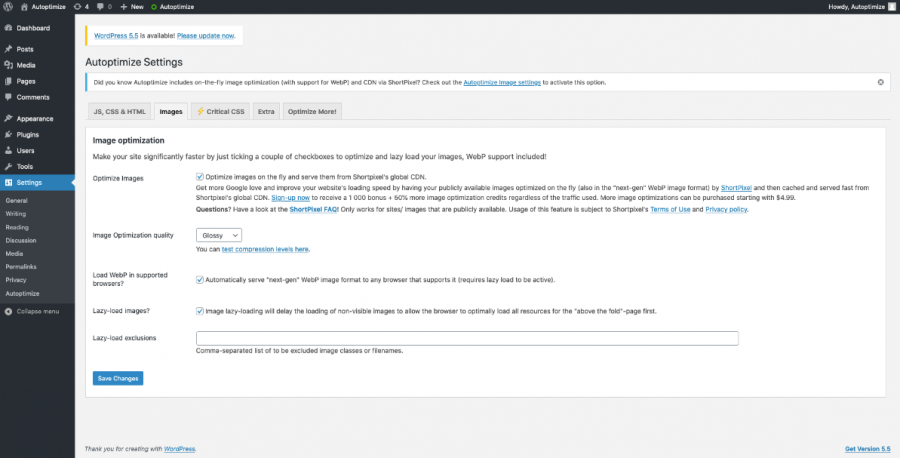Open the ShortPixel FAQ link
Viewport: 900px width, 458px height.
tap(313, 209)
